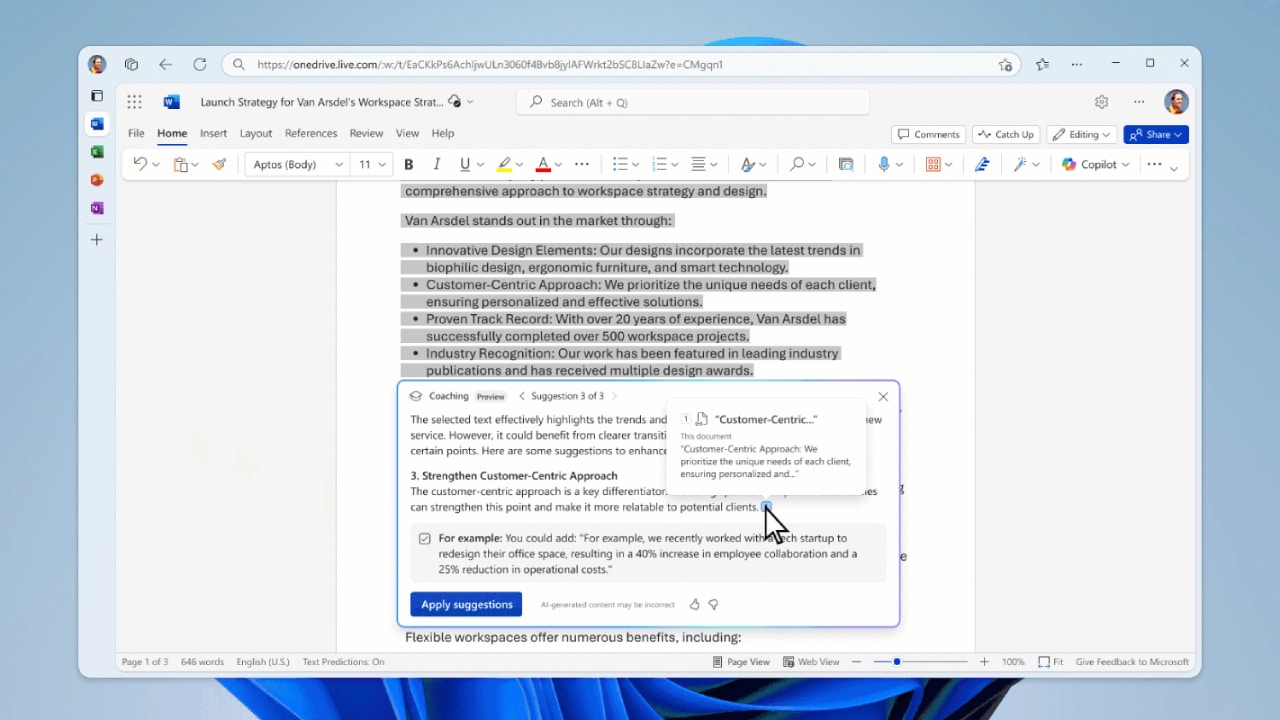1280x720 pixels.
Task: Close the Coaching panel
Action: pos(883,396)
